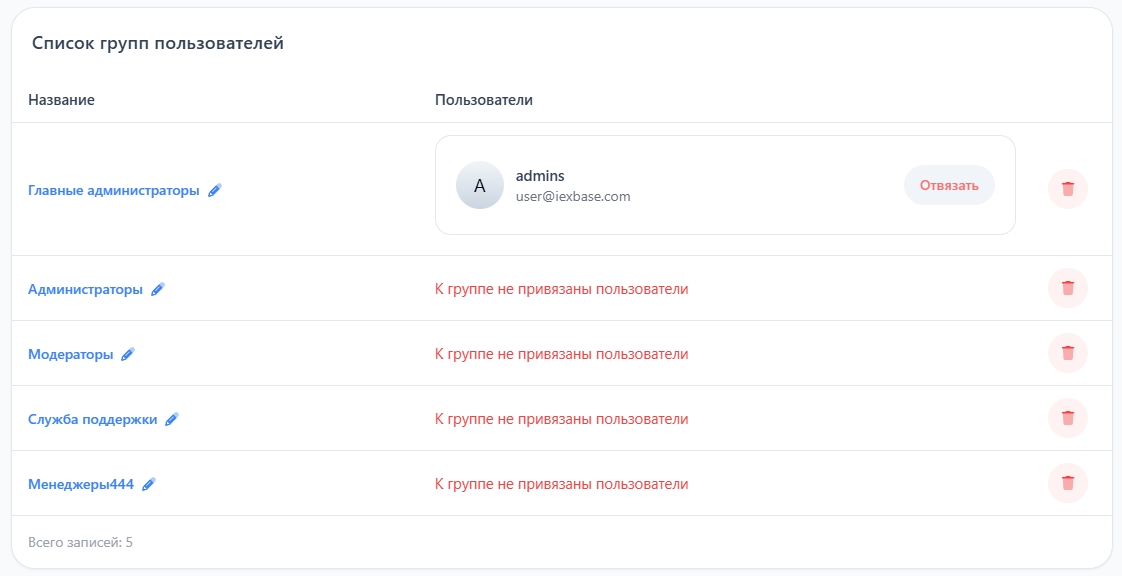Screen dimensions: 1122x576
Task: Open the Главные администраторы group link
Action: point(114,190)
